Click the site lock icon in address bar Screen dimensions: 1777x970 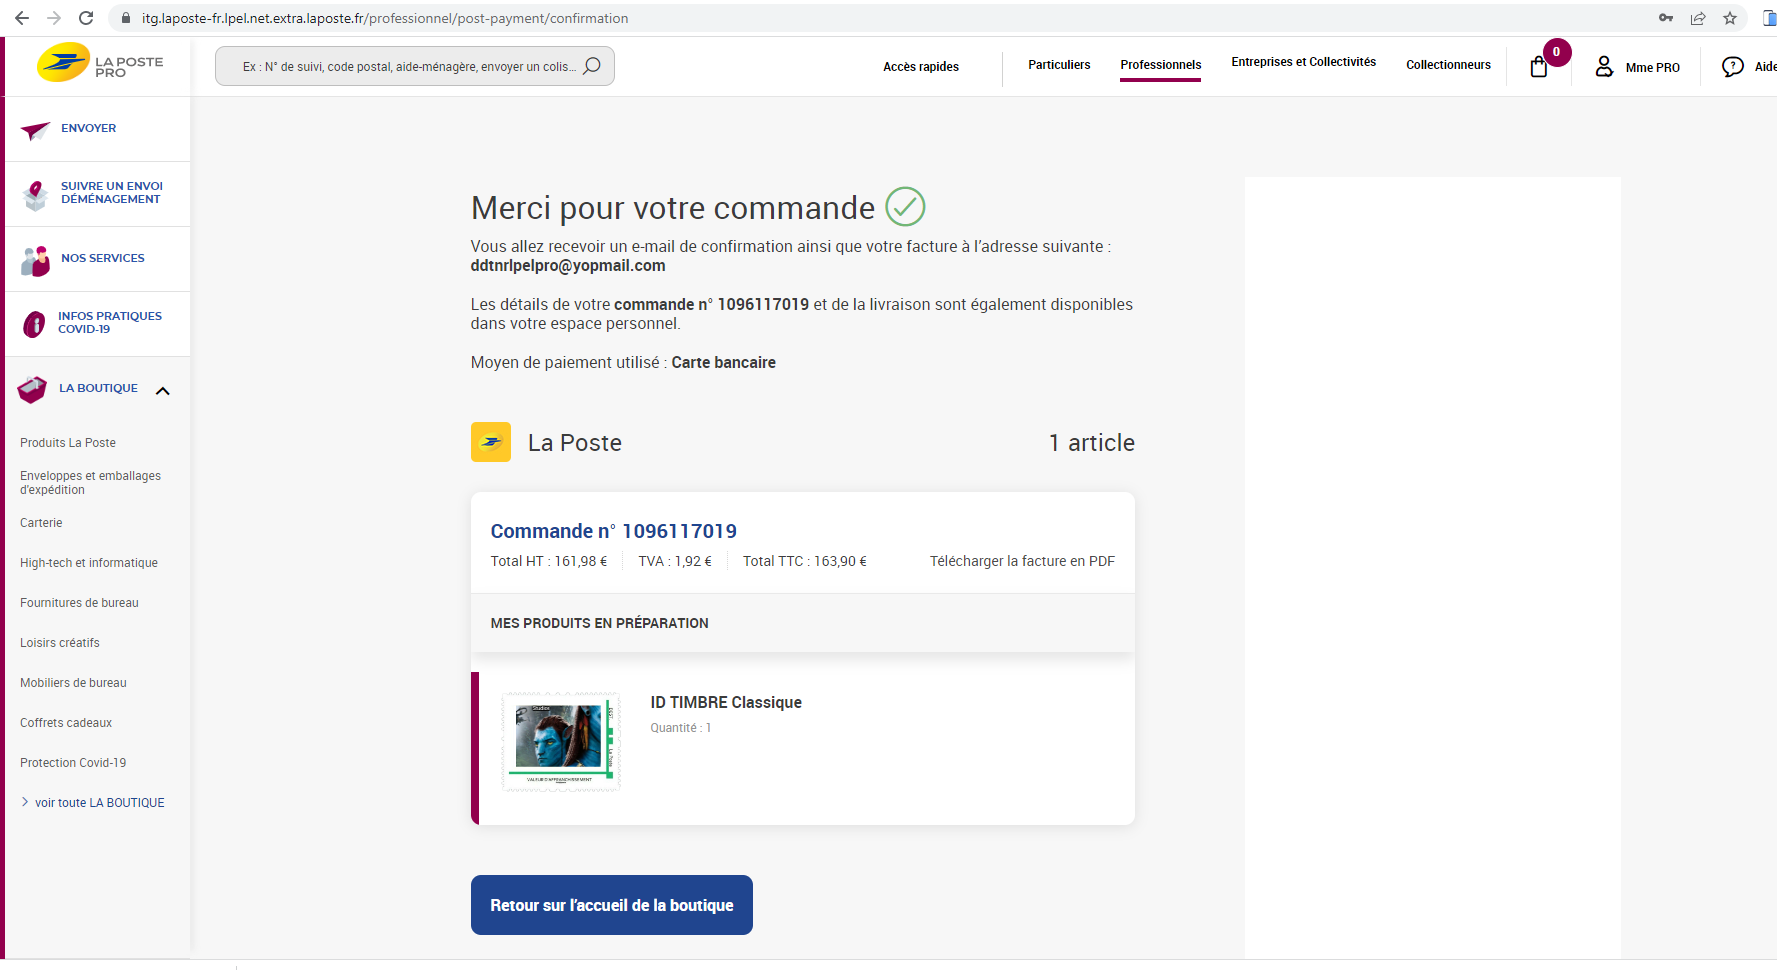pyautogui.click(x=126, y=18)
